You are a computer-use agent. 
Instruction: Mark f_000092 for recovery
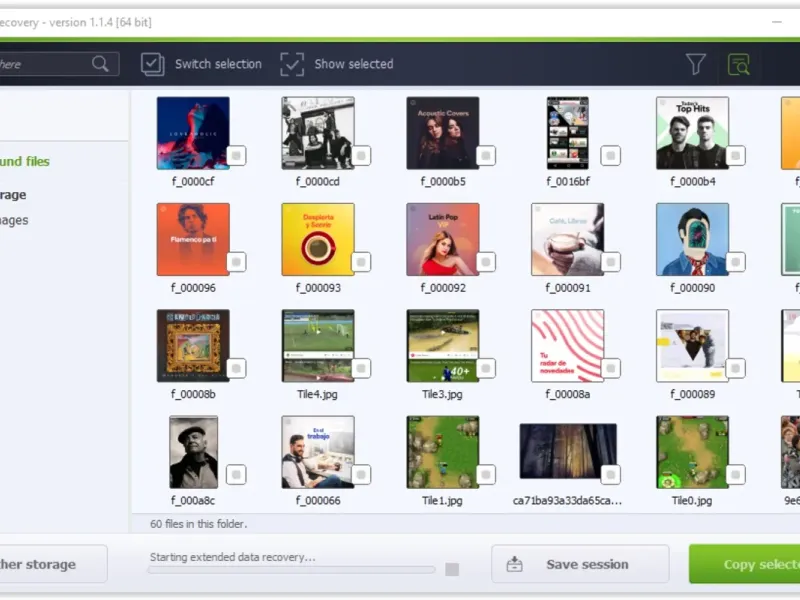486,262
